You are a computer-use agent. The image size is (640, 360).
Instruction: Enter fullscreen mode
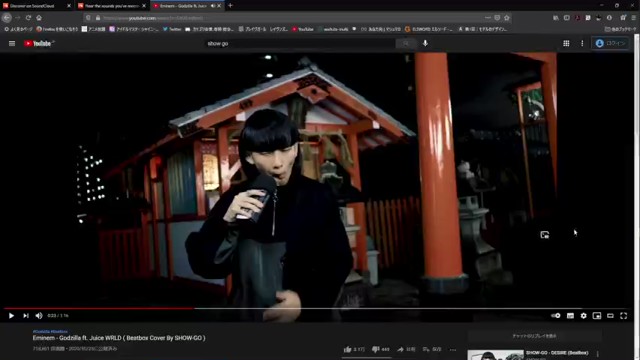pos(624,316)
